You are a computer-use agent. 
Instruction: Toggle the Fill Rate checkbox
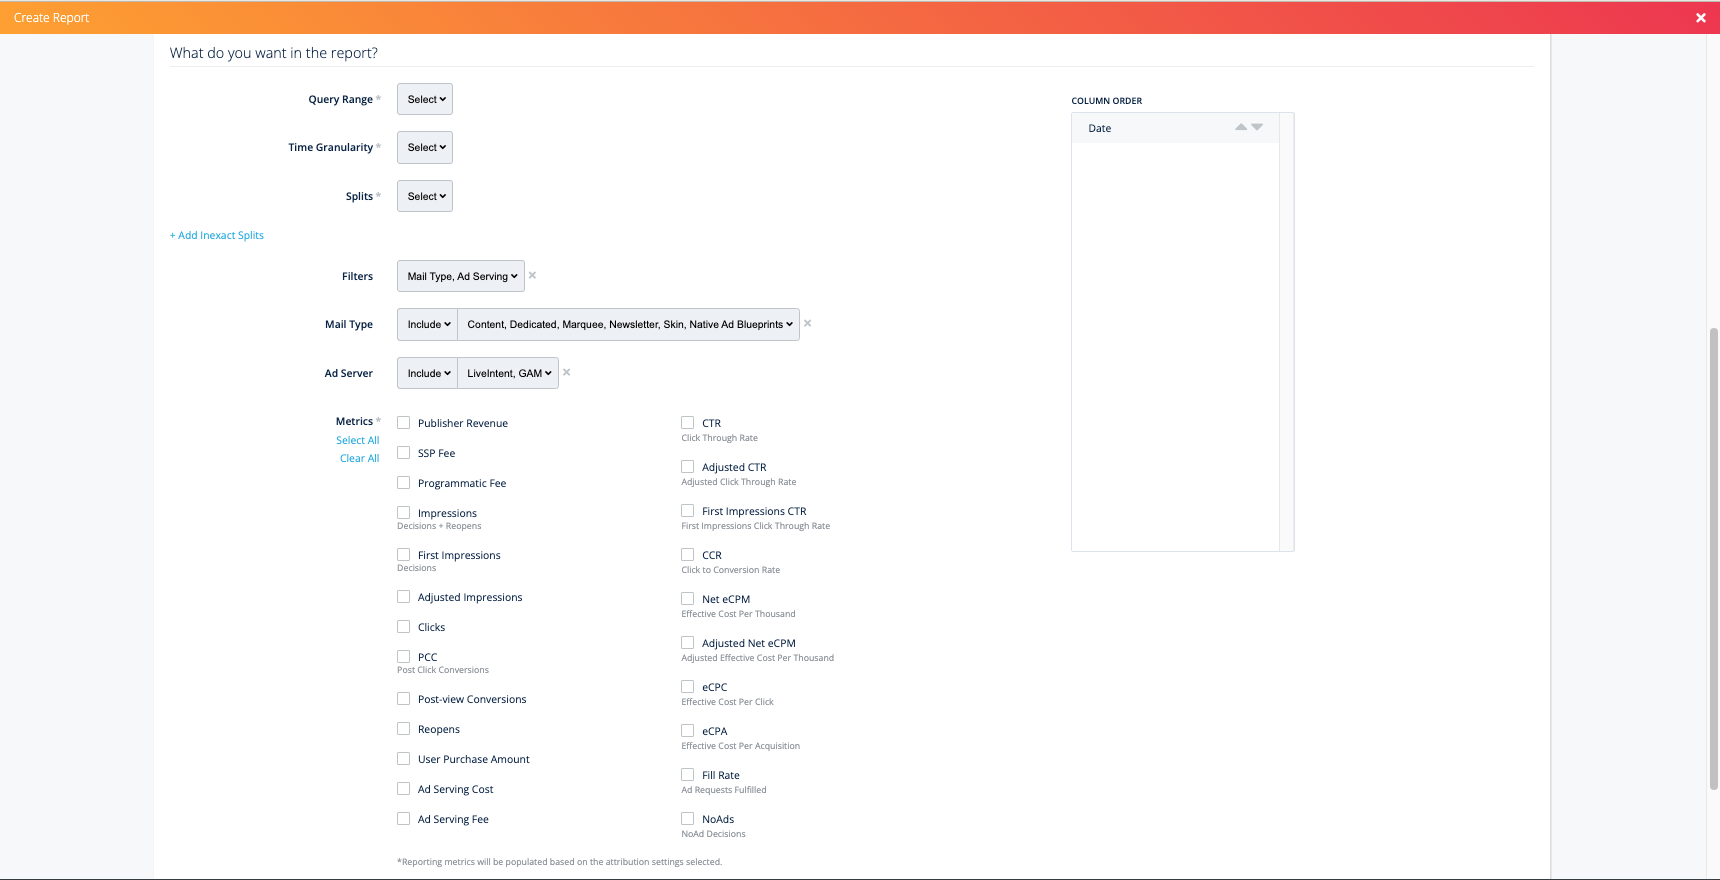pos(688,775)
